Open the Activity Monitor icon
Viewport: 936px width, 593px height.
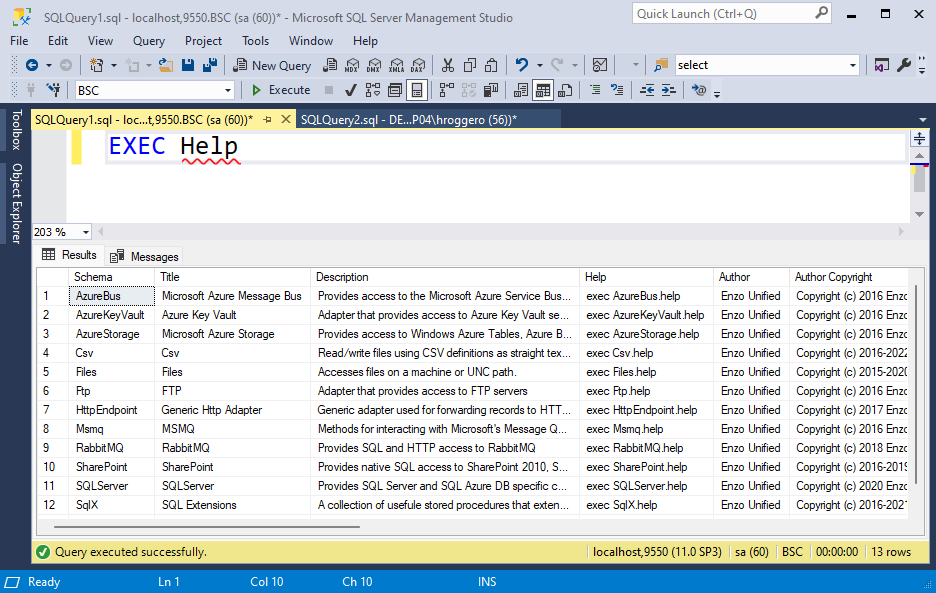click(599, 65)
